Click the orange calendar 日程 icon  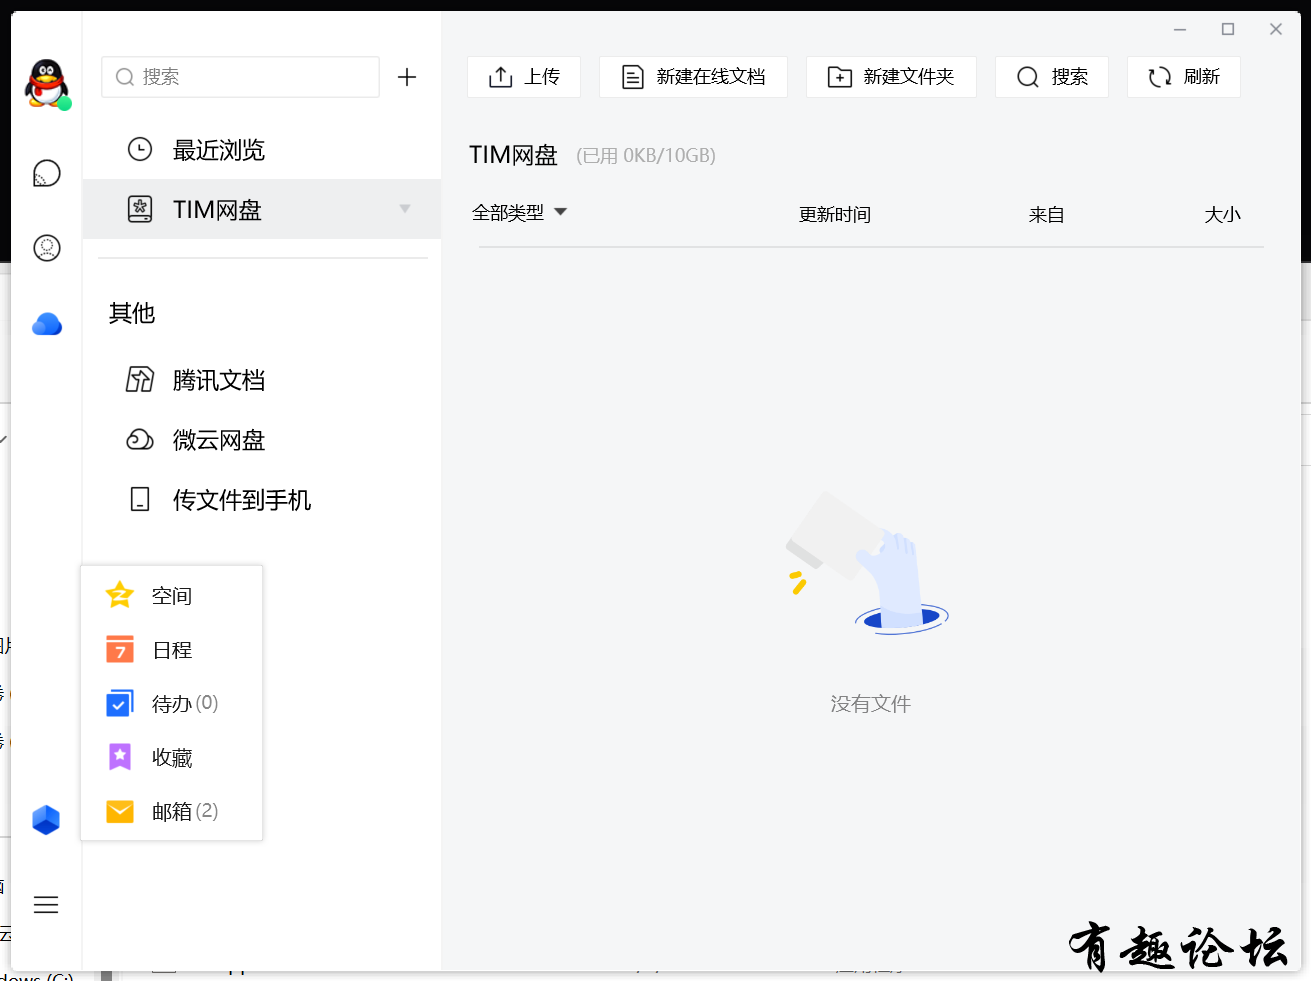tap(120, 649)
